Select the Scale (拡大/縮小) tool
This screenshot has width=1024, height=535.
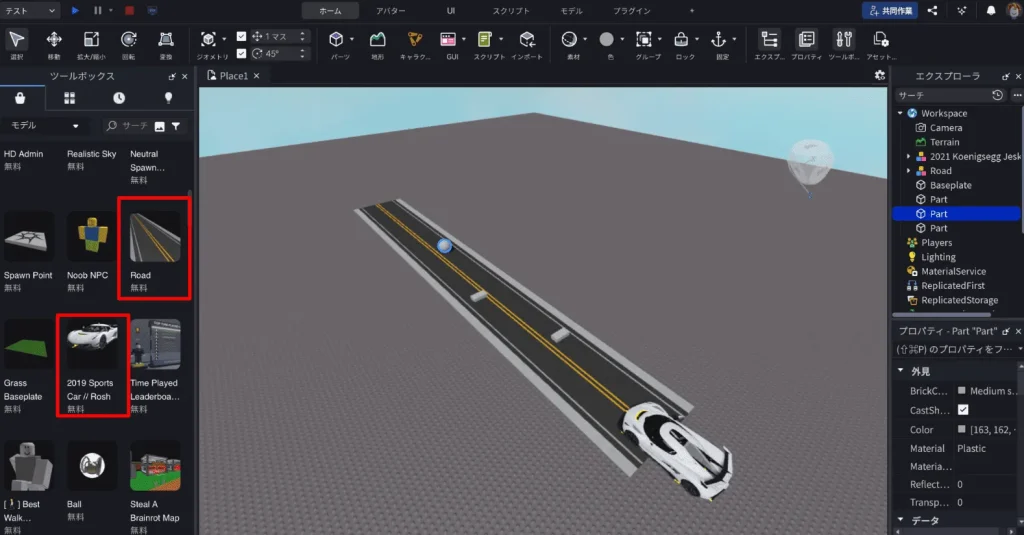pyautogui.click(x=91, y=40)
